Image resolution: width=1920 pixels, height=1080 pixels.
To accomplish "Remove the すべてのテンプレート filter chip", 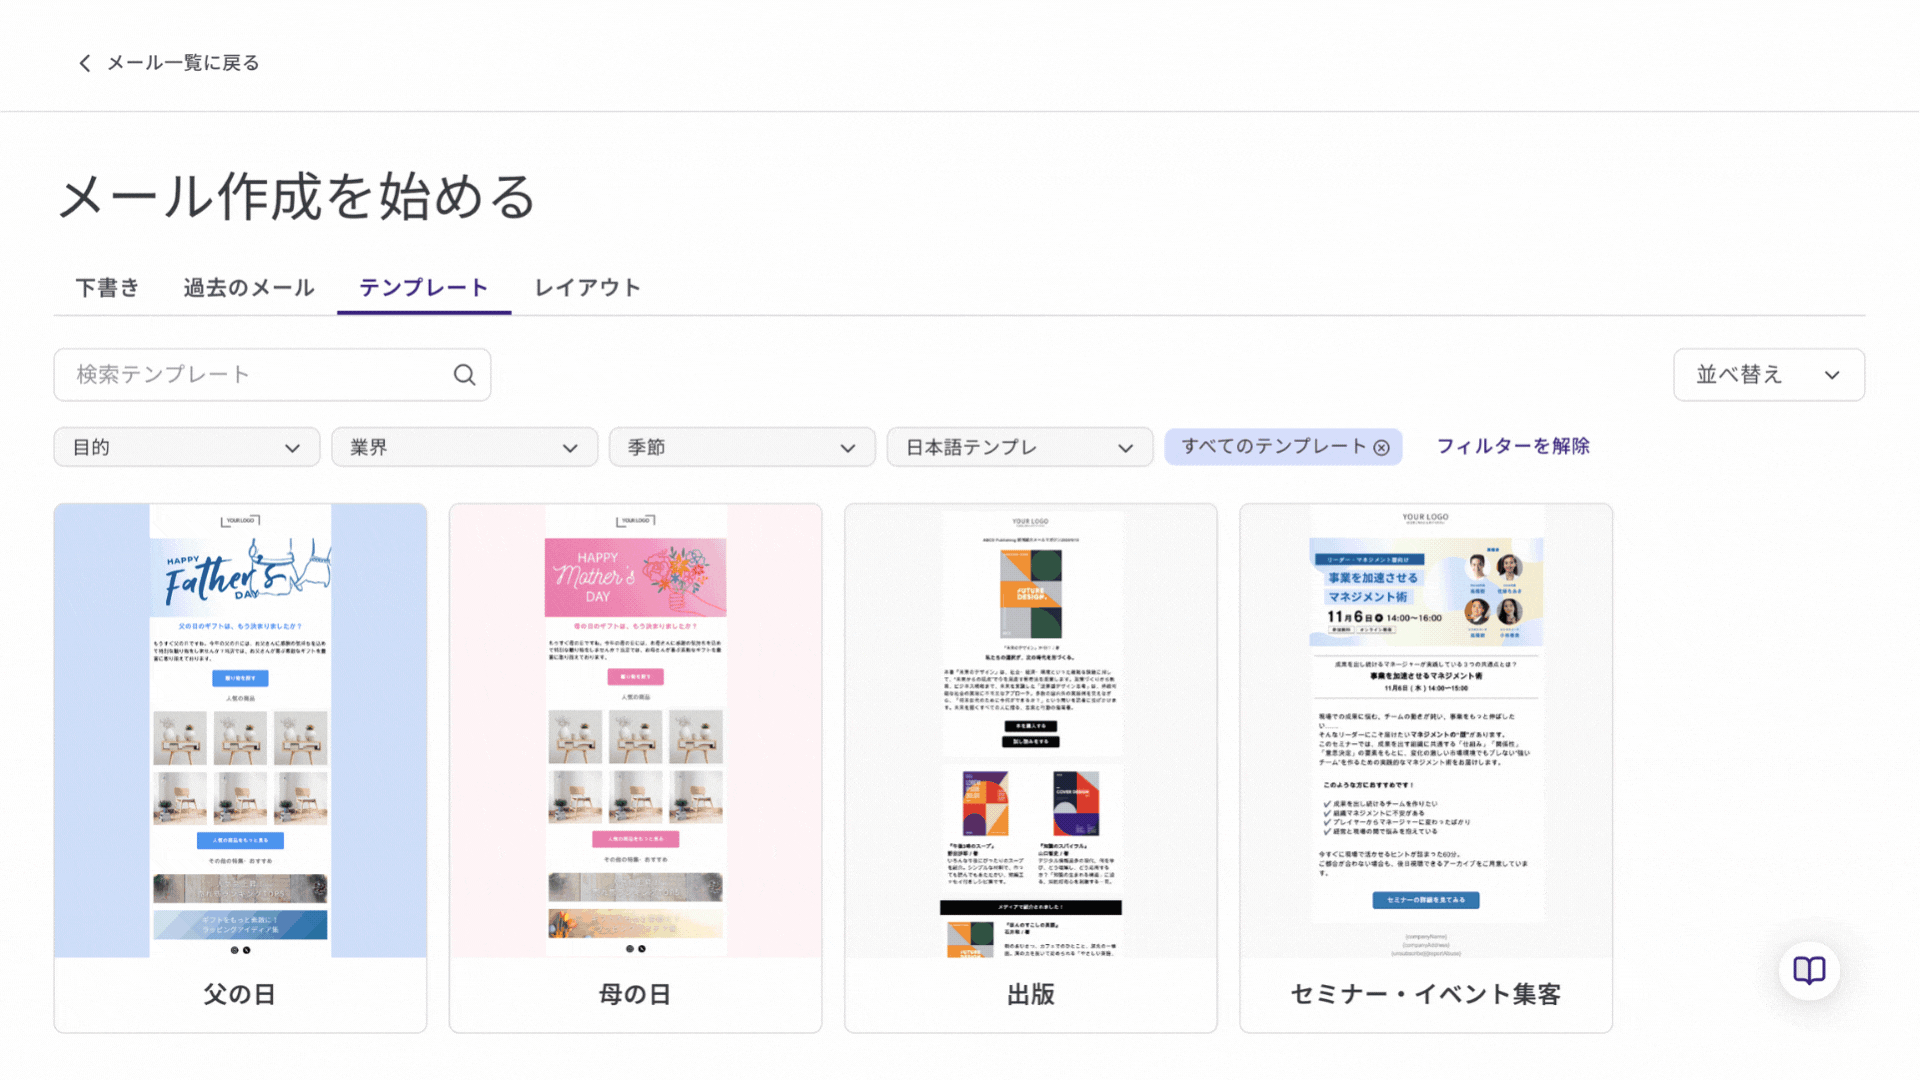I will (x=1381, y=448).
